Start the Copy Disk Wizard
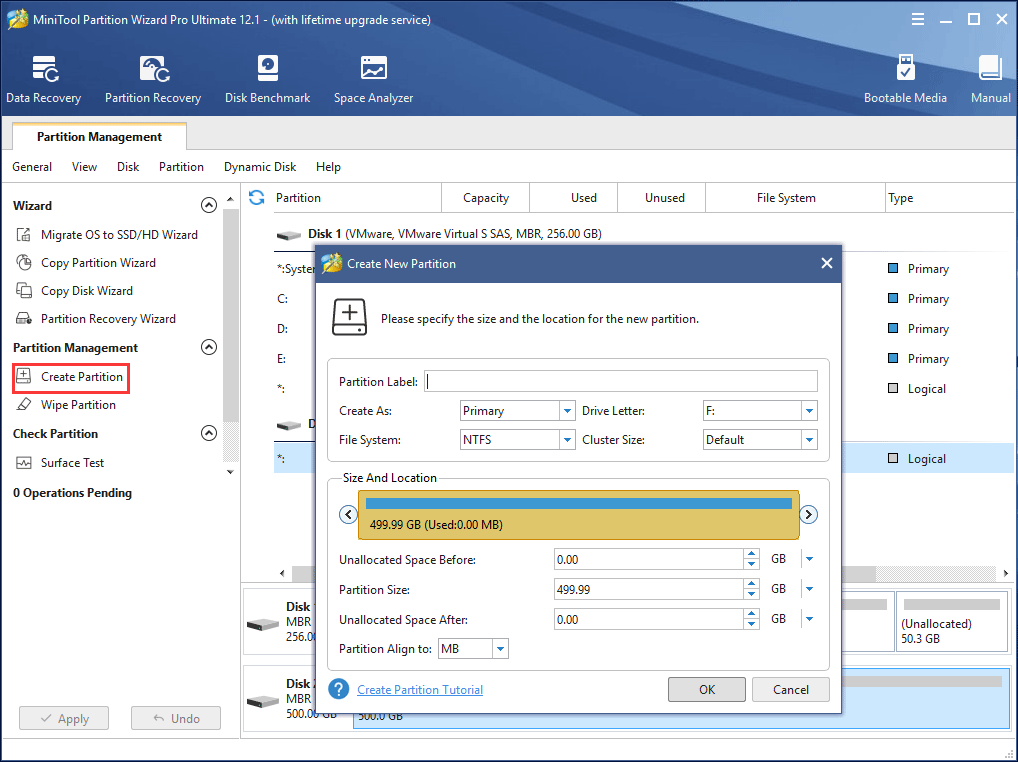The width and height of the screenshot is (1018, 762). tap(74, 290)
